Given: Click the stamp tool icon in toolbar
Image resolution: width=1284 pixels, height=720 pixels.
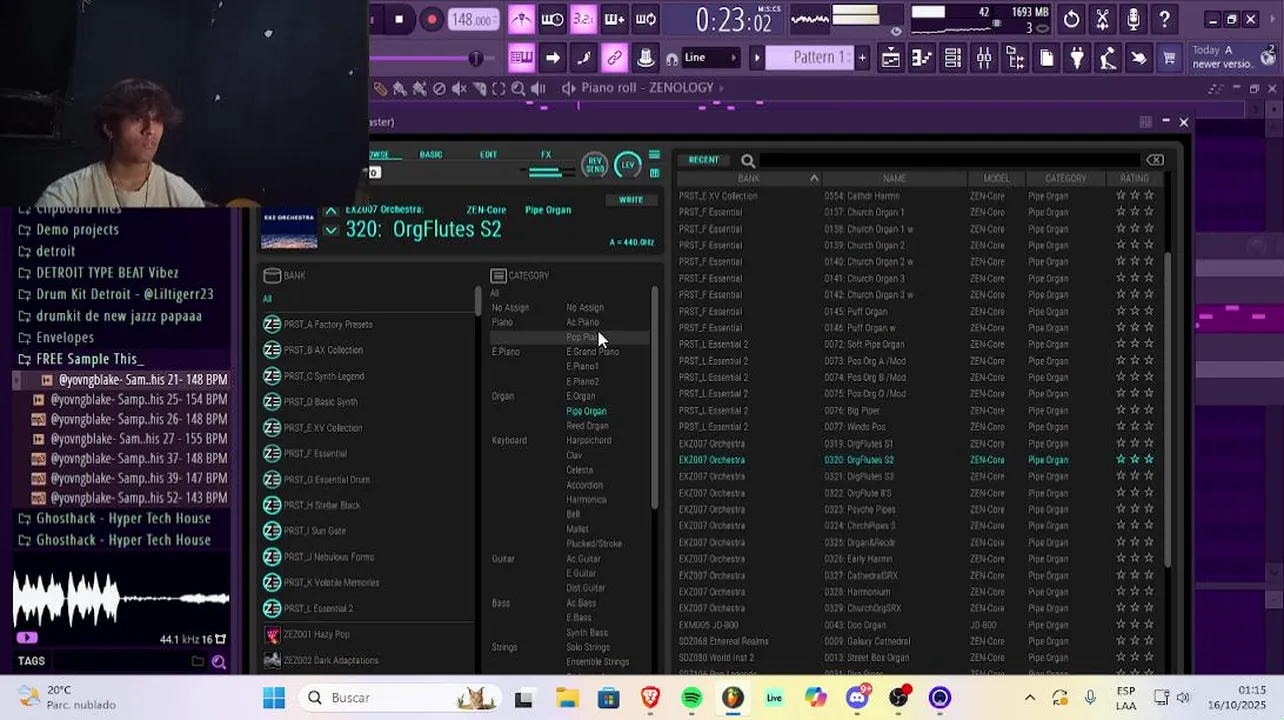Looking at the screenshot, I should (x=645, y=58).
